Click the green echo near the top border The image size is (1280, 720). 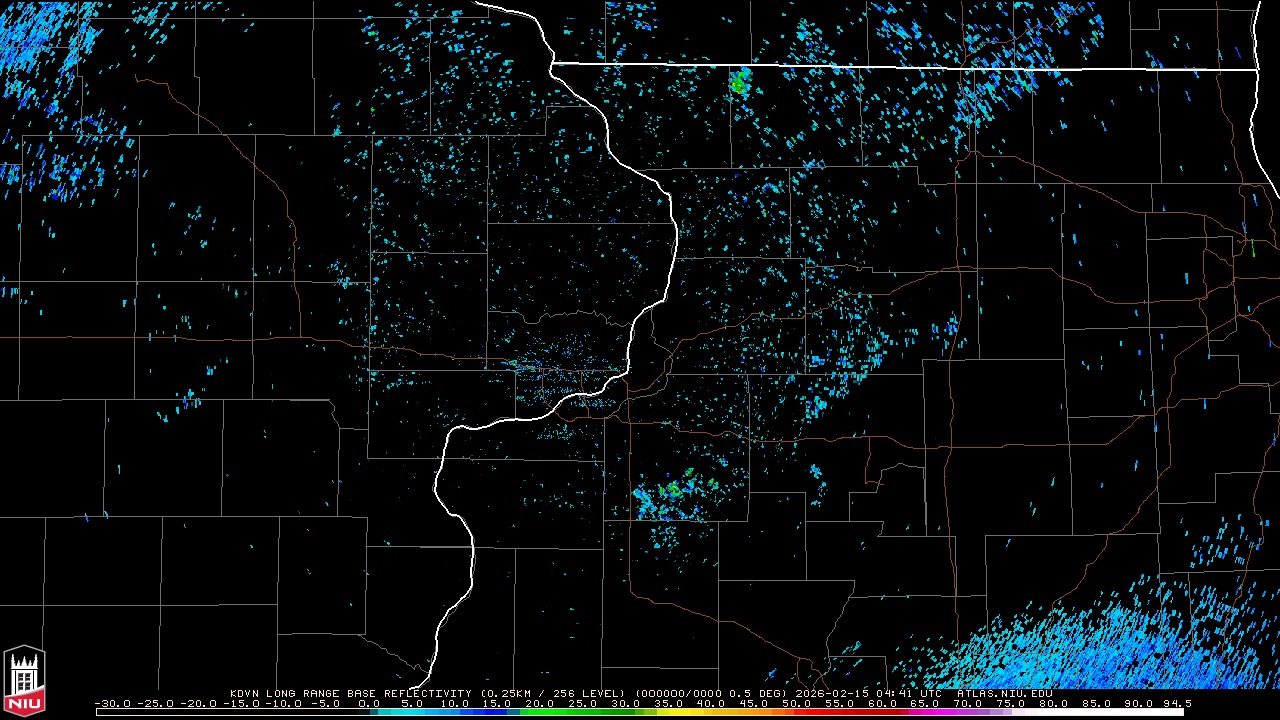point(739,80)
